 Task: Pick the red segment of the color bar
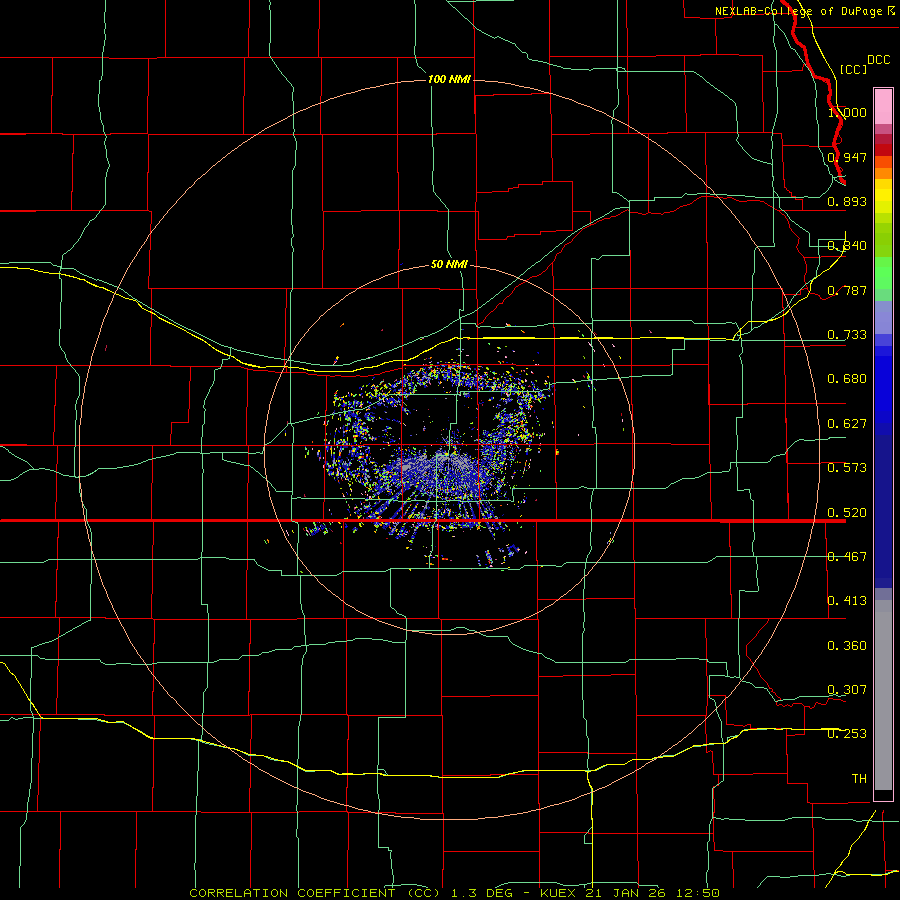point(883,150)
